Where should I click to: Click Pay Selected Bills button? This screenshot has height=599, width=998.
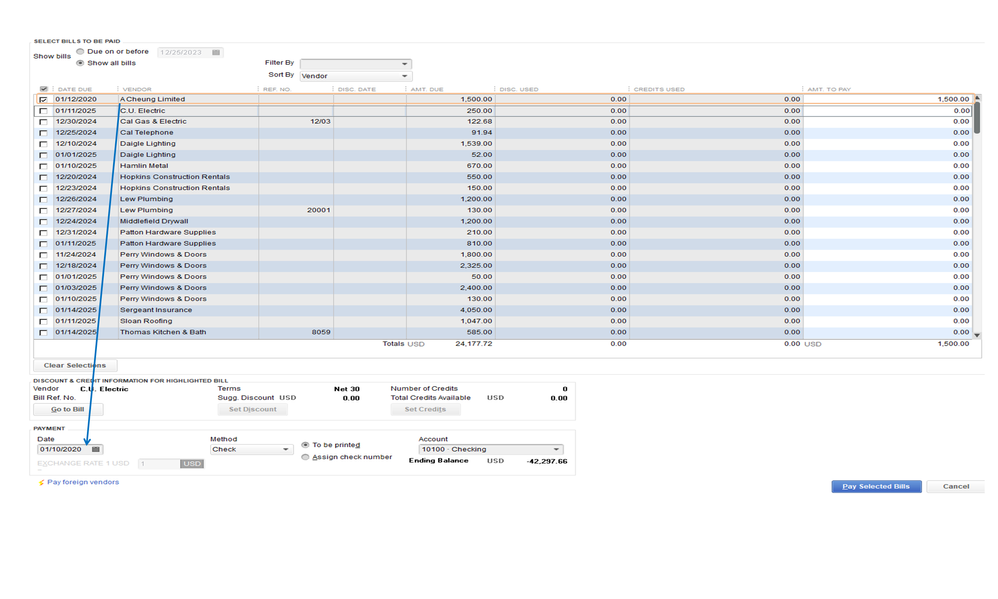tap(876, 486)
